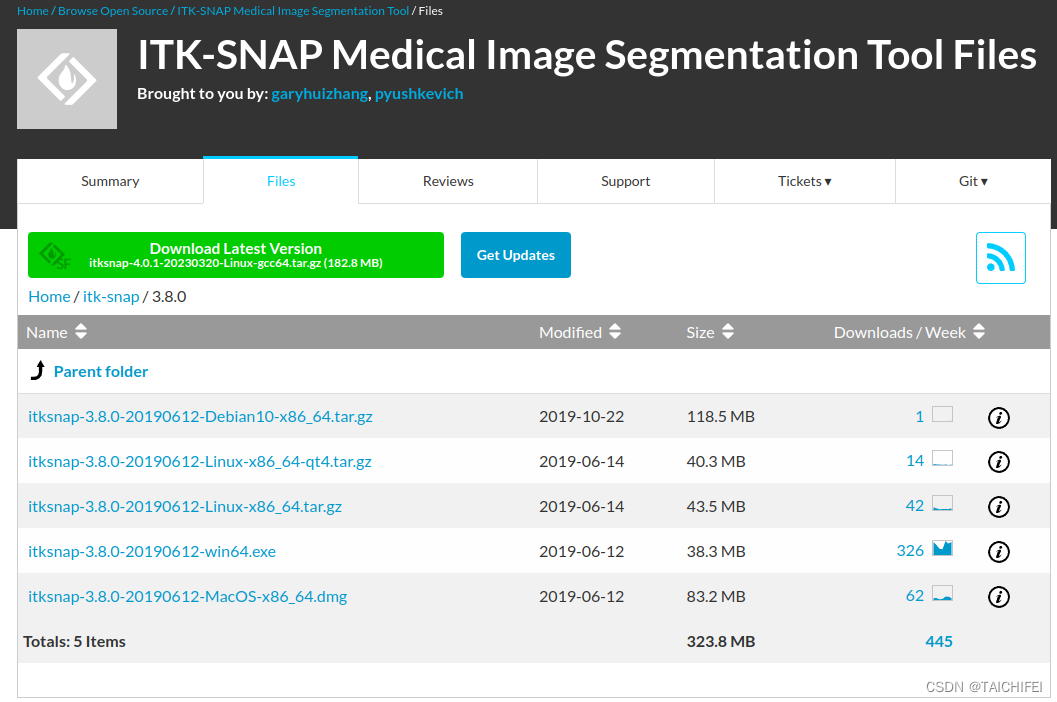Open info for the Debian10 tar.gz file
This screenshot has height=702, width=1057.
tap(998, 417)
